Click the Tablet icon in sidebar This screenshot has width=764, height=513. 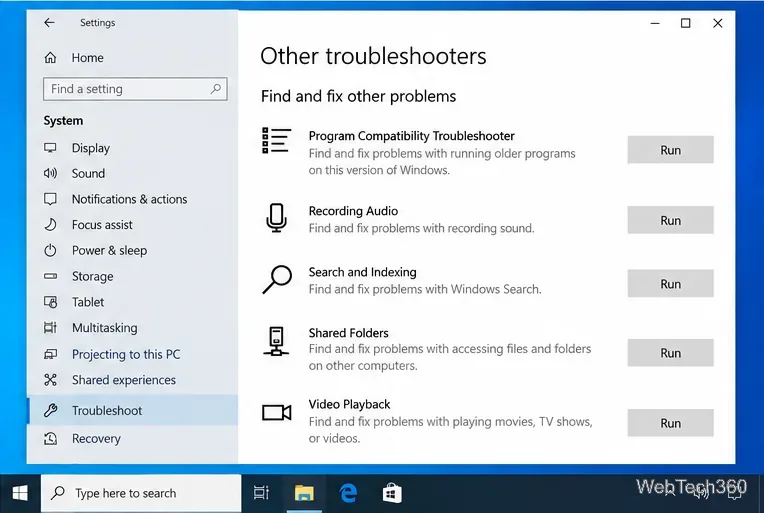coord(50,302)
